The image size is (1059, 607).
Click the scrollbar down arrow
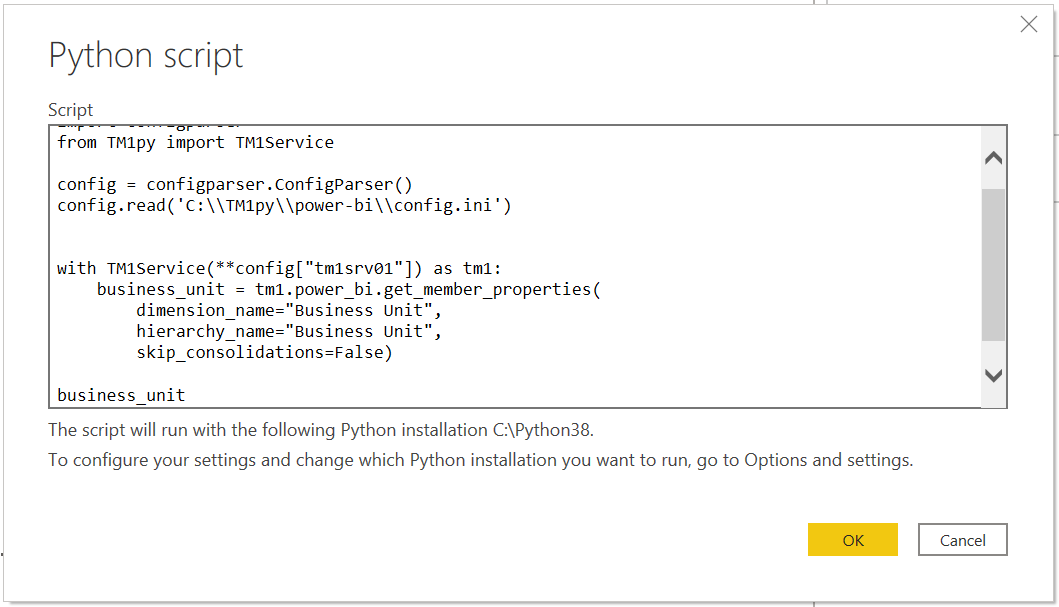tap(993, 375)
